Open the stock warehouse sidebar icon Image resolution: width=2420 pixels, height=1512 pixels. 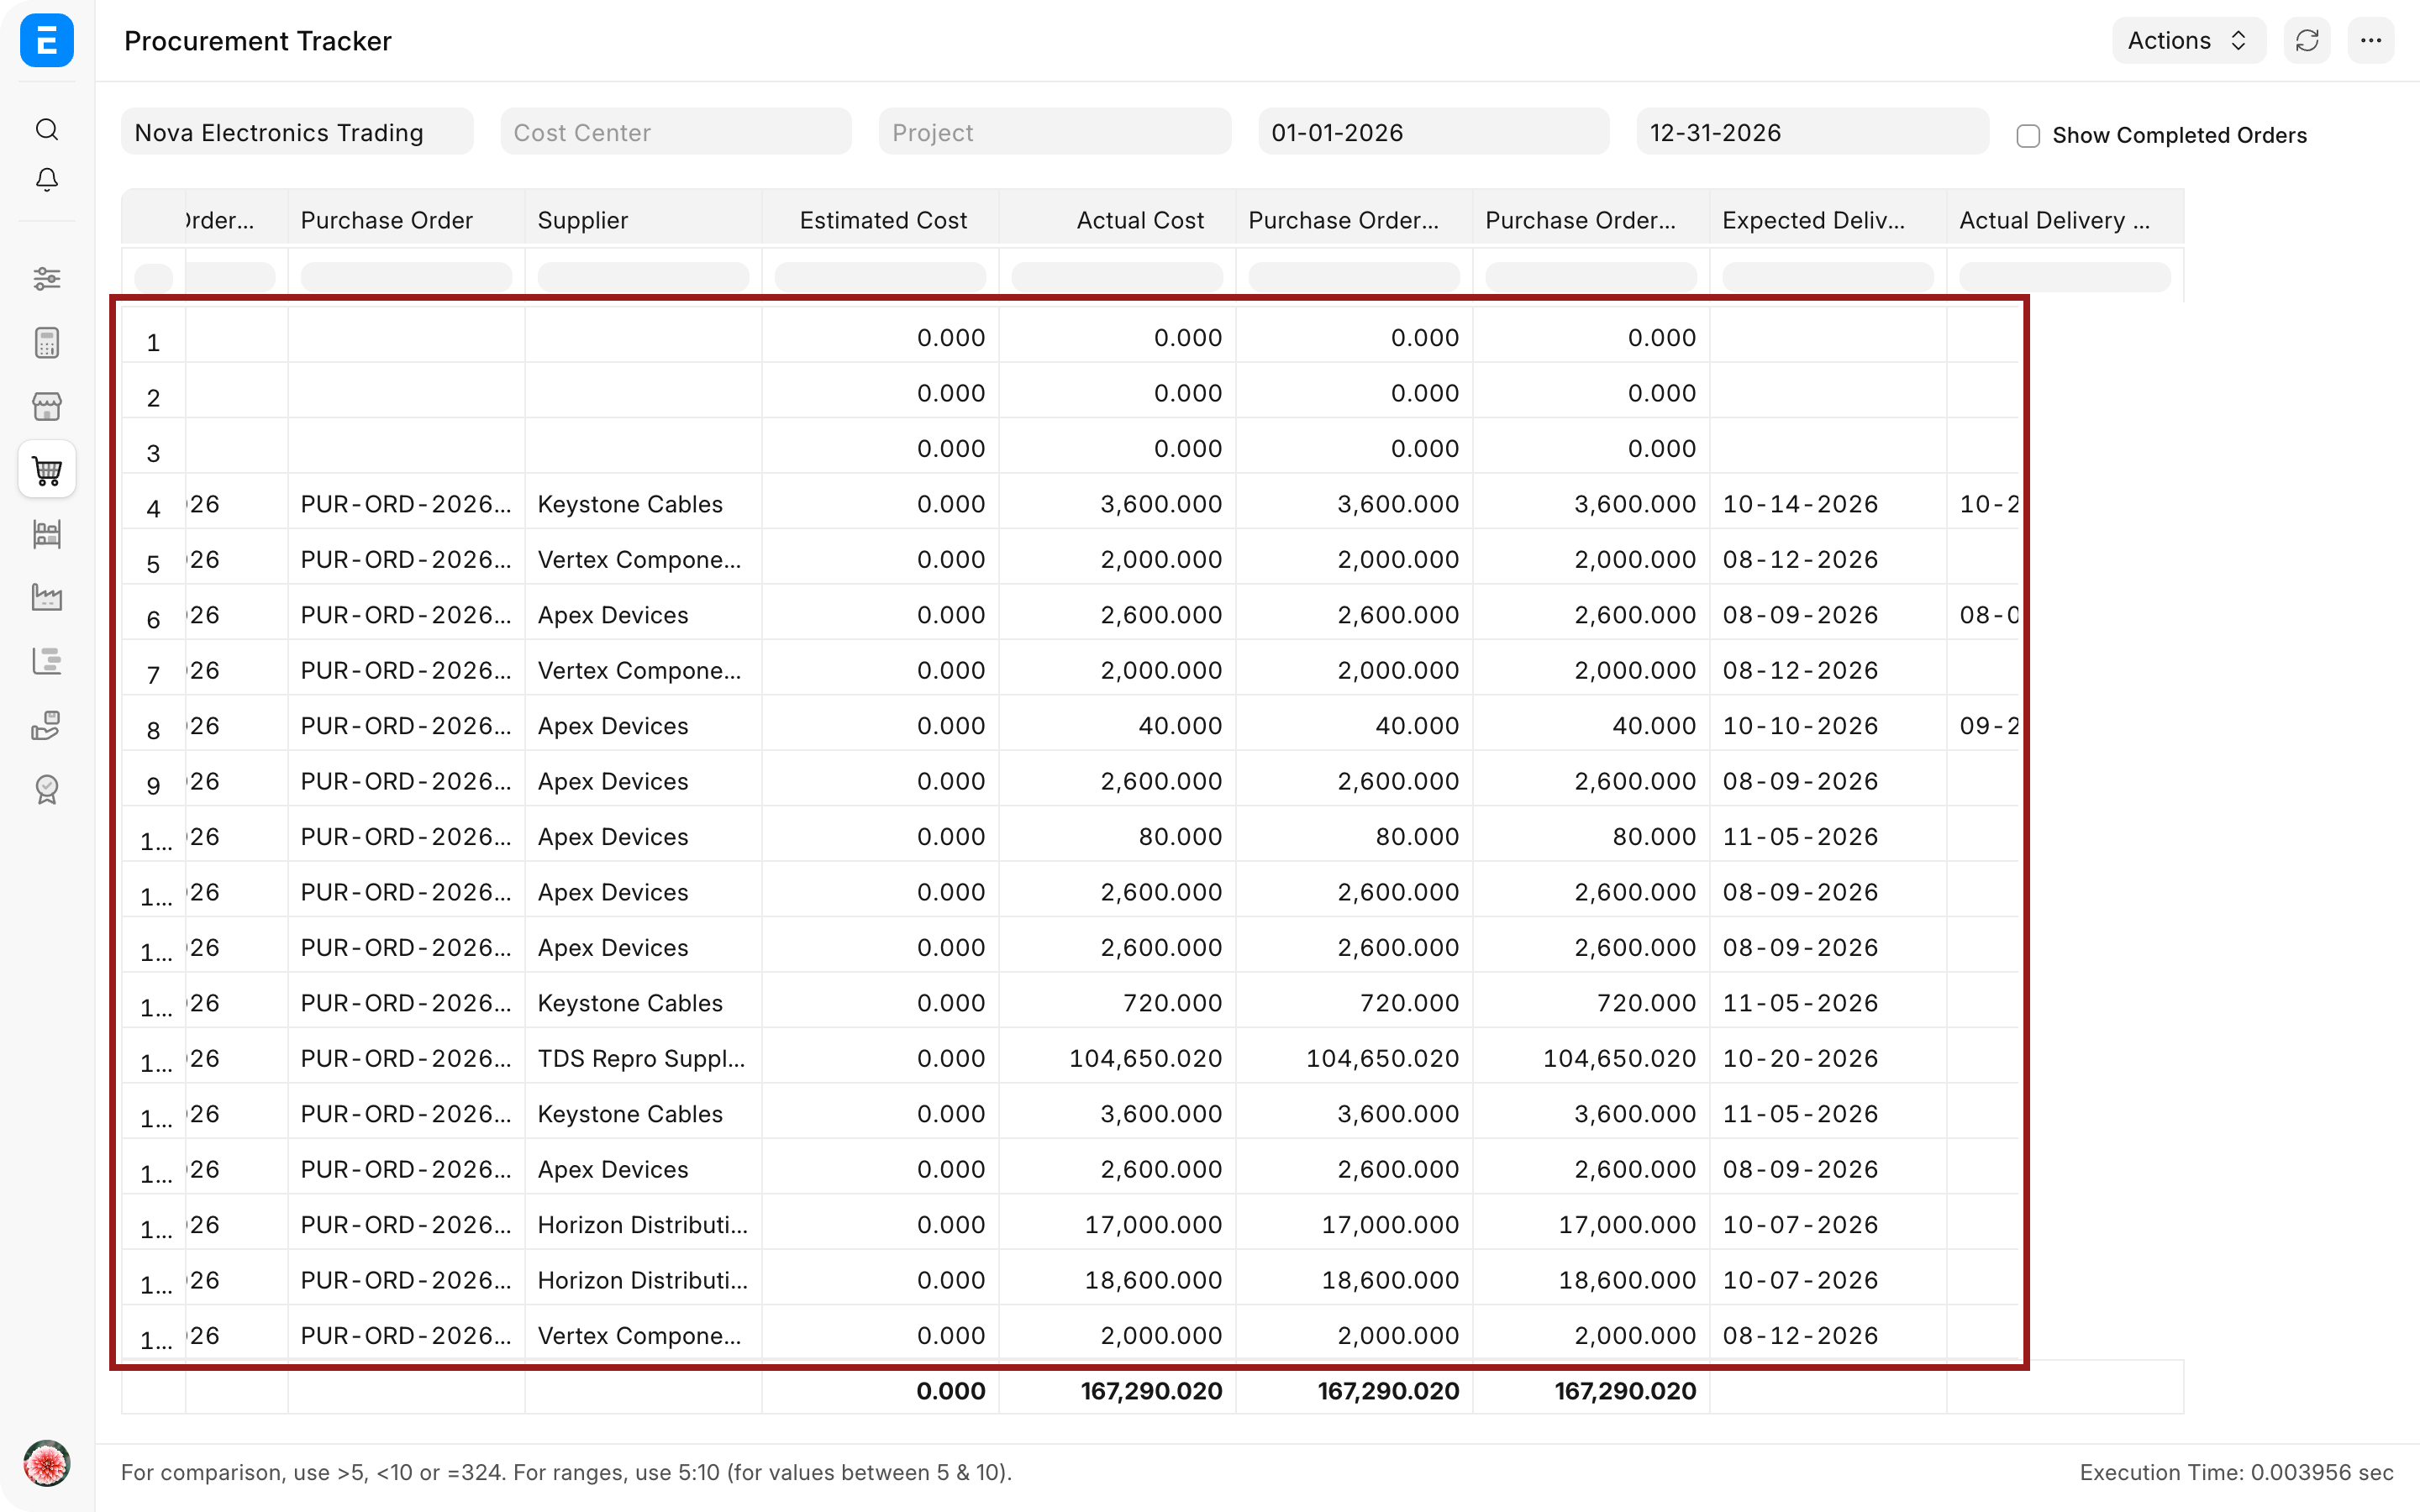[x=47, y=534]
